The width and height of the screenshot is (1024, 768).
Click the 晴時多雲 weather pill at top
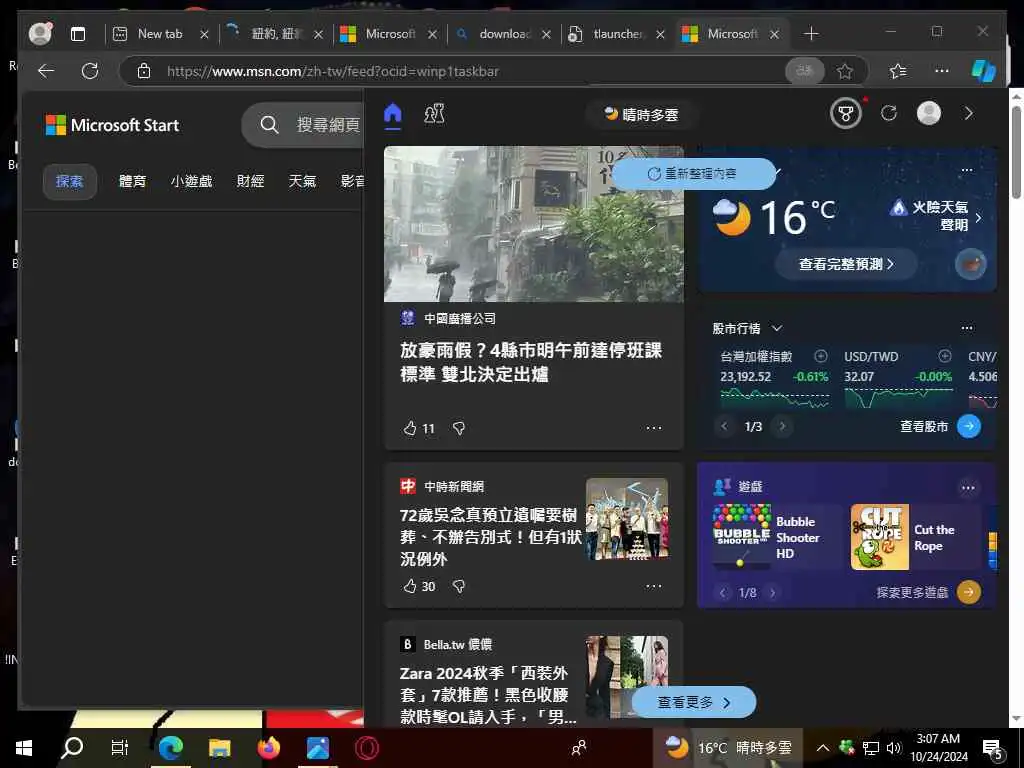pyautogui.click(x=641, y=115)
